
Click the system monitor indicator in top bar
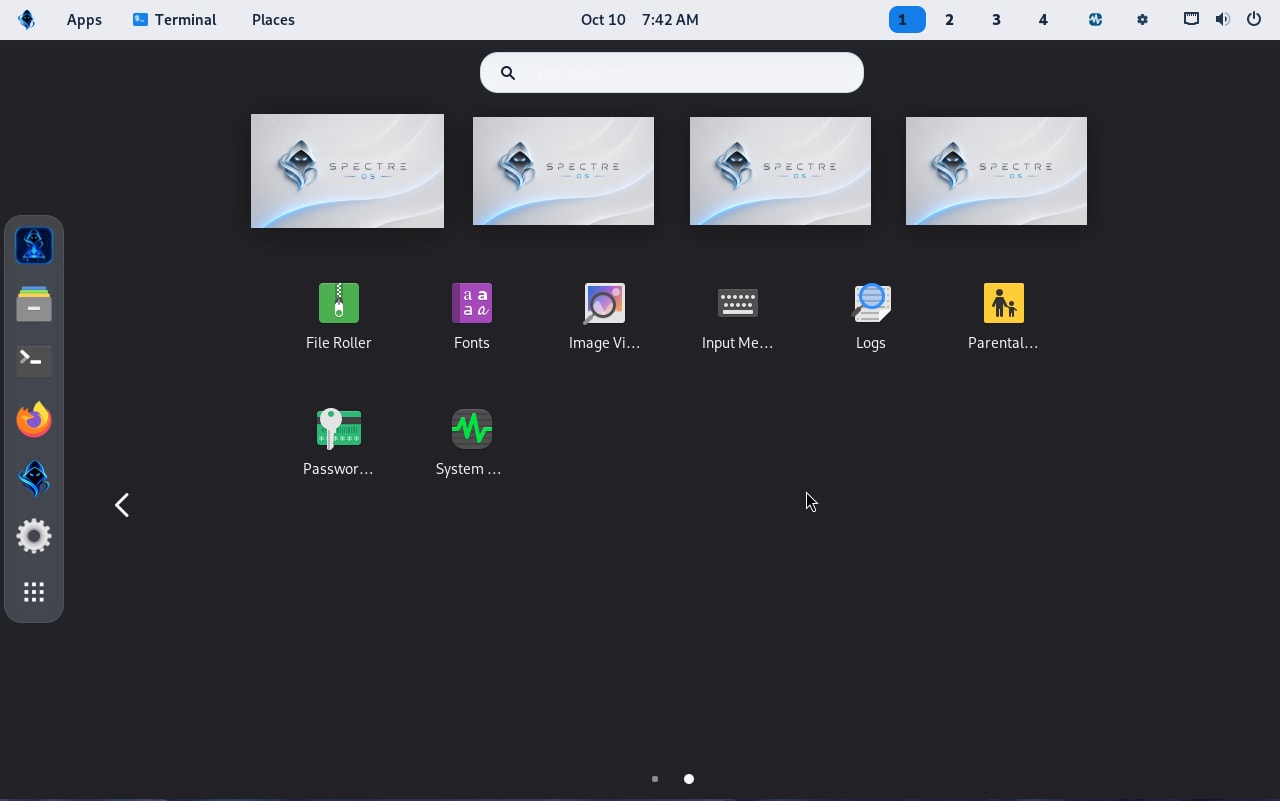[1095, 19]
